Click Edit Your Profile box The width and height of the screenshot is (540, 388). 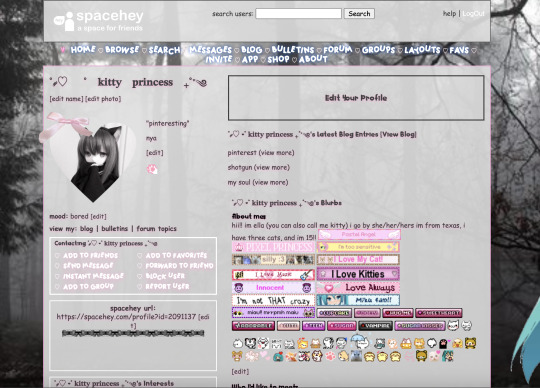point(356,98)
